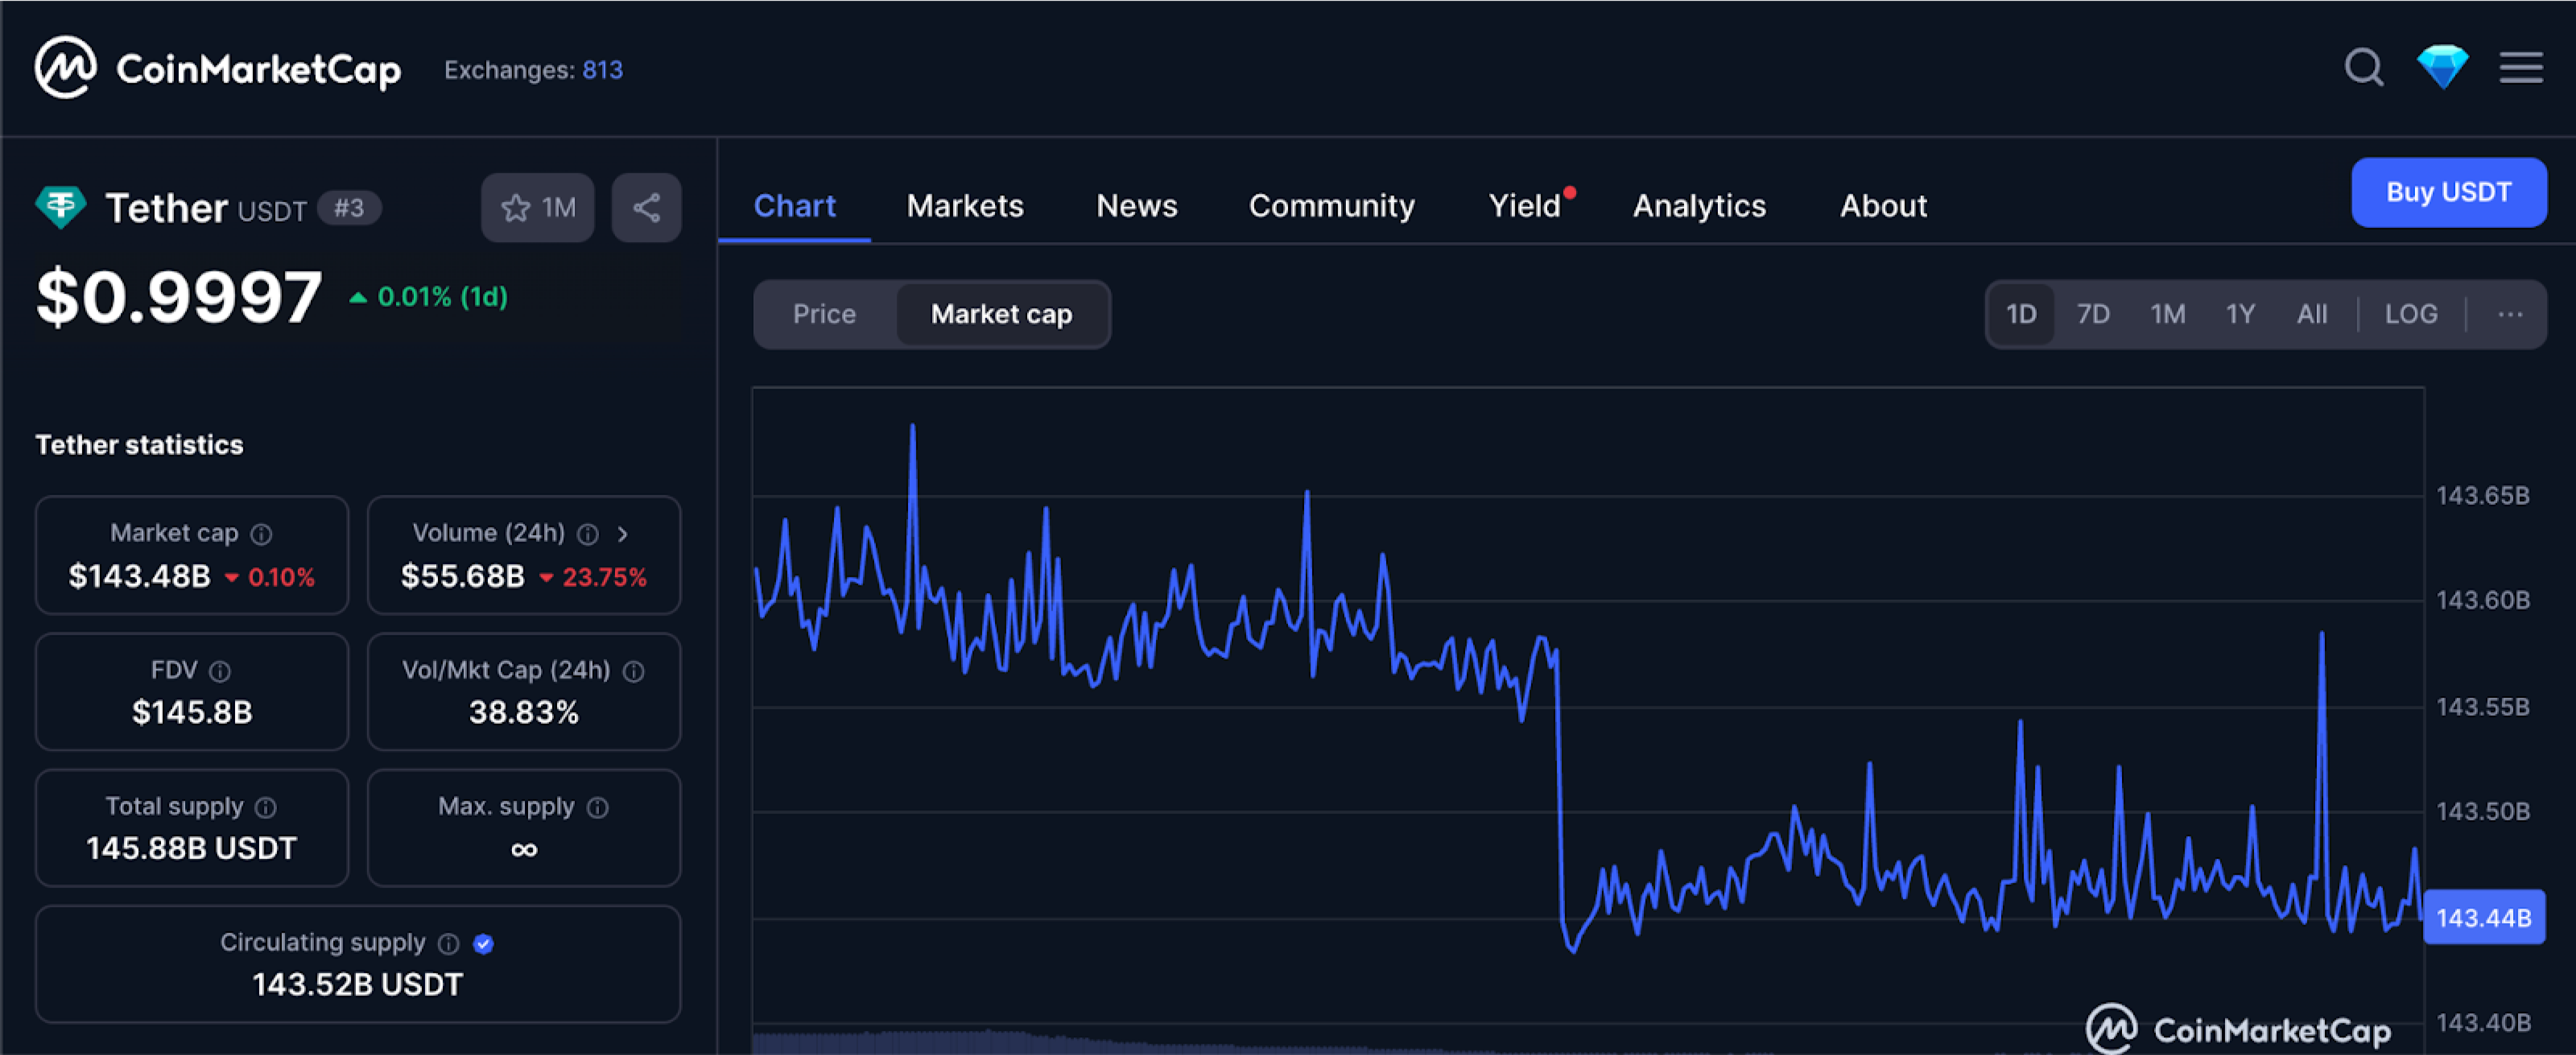Image resolution: width=2576 pixels, height=1055 pixels.
Task: Click Total supply 145.88B USDT
Action: [x=192, y=848]
